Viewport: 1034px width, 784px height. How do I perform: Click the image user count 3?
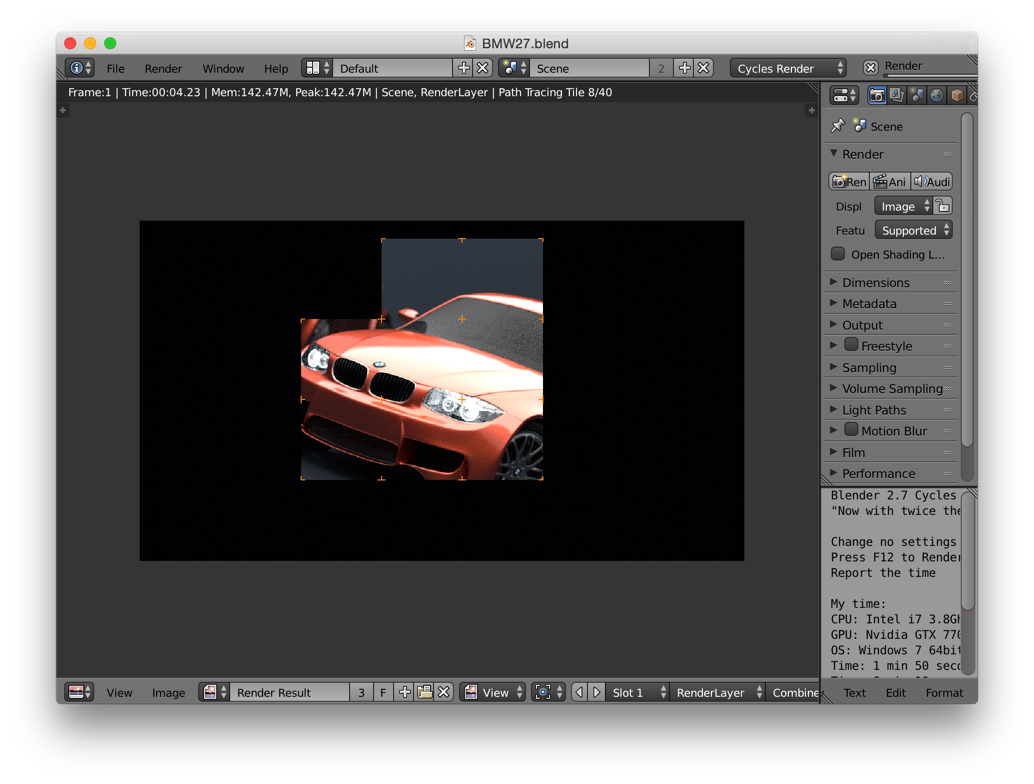click(361, 692)
